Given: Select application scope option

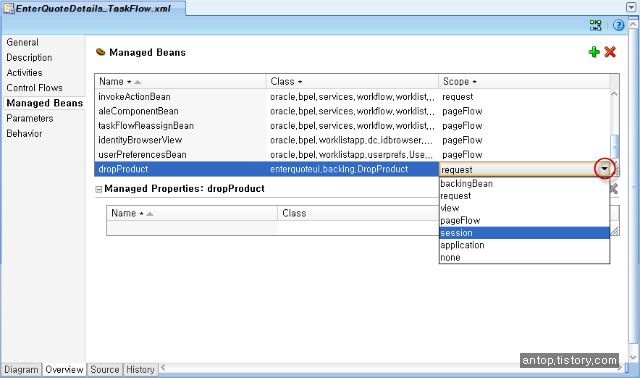Looking at the screenshot, I should [x=524, y=245].
